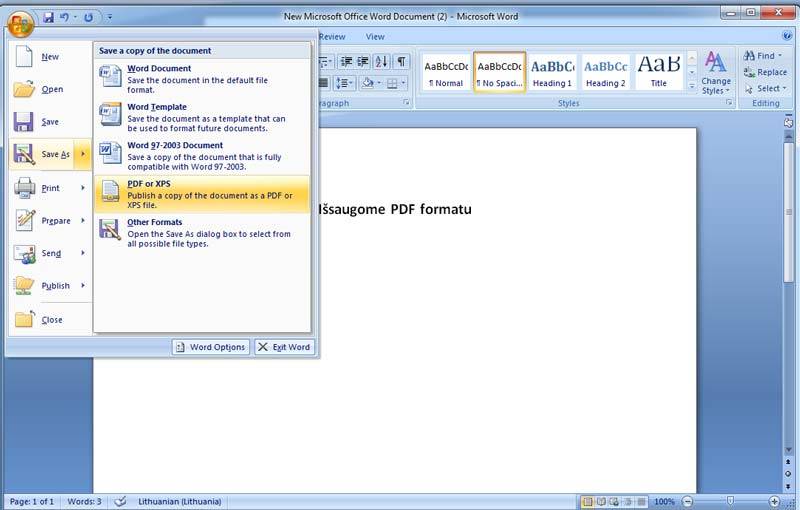Click the proofing errors status bar icon
800x510 pixels.
point(120,501)
